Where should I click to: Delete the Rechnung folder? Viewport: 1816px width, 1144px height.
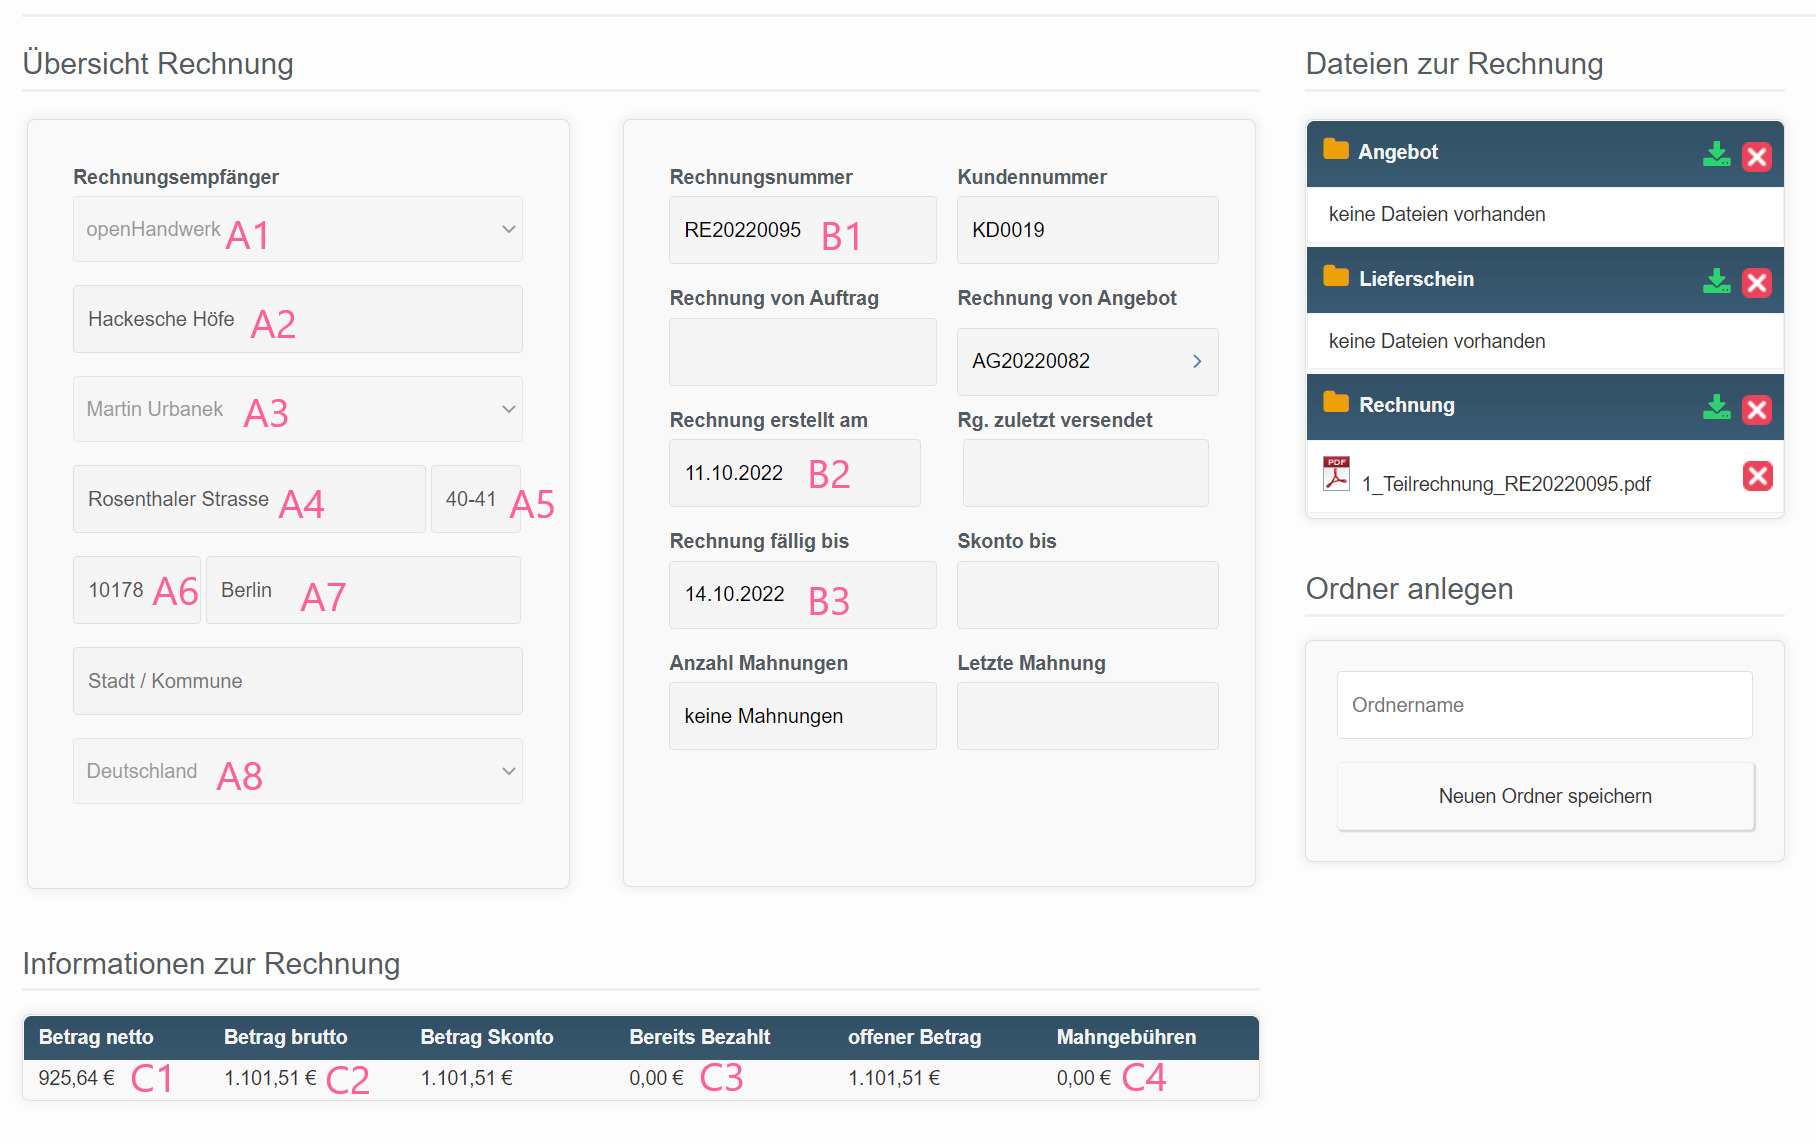1757,409
